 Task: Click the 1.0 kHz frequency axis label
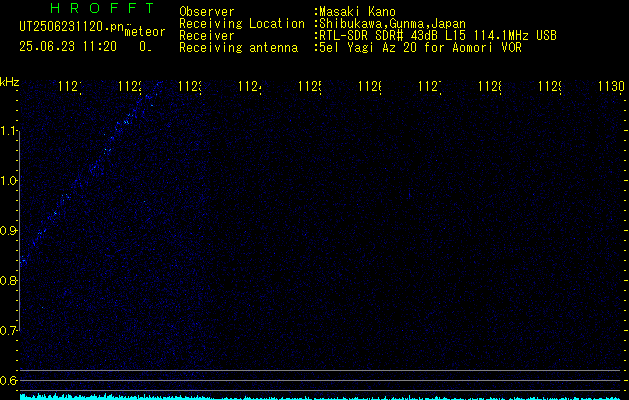(9, 181)
